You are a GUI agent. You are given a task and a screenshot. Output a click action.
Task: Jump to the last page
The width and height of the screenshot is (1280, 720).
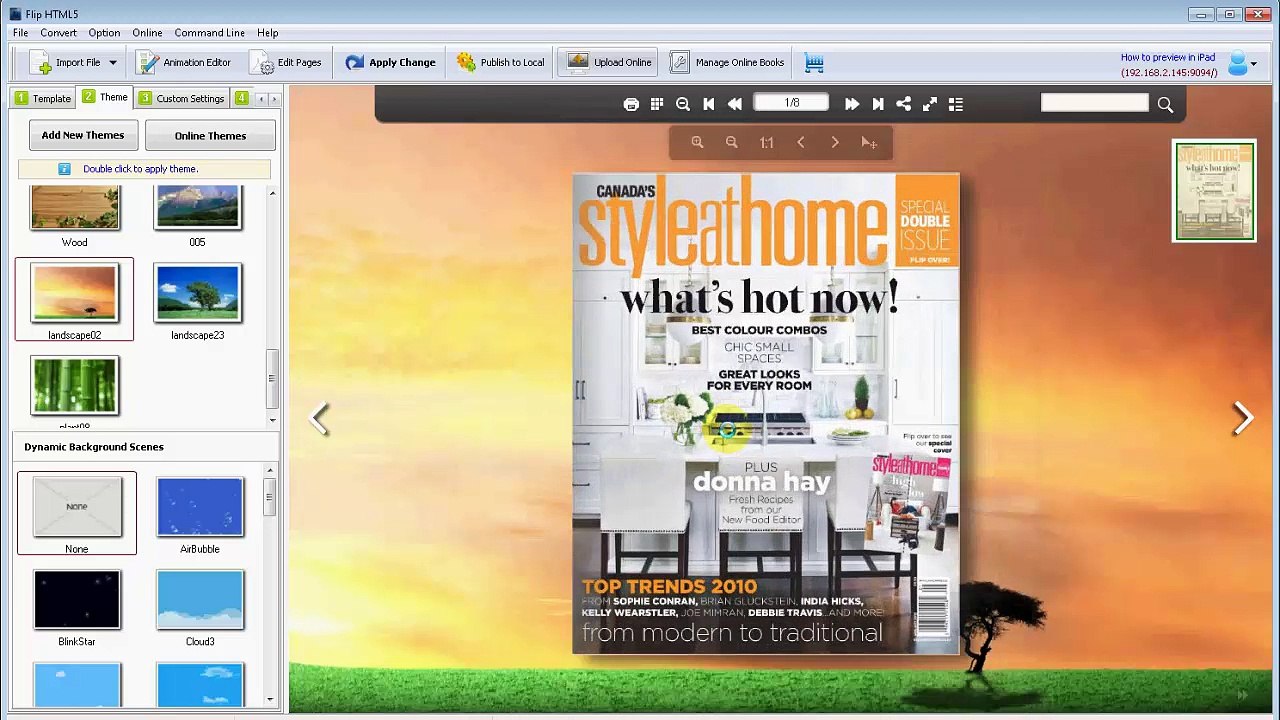click(878, 104)
